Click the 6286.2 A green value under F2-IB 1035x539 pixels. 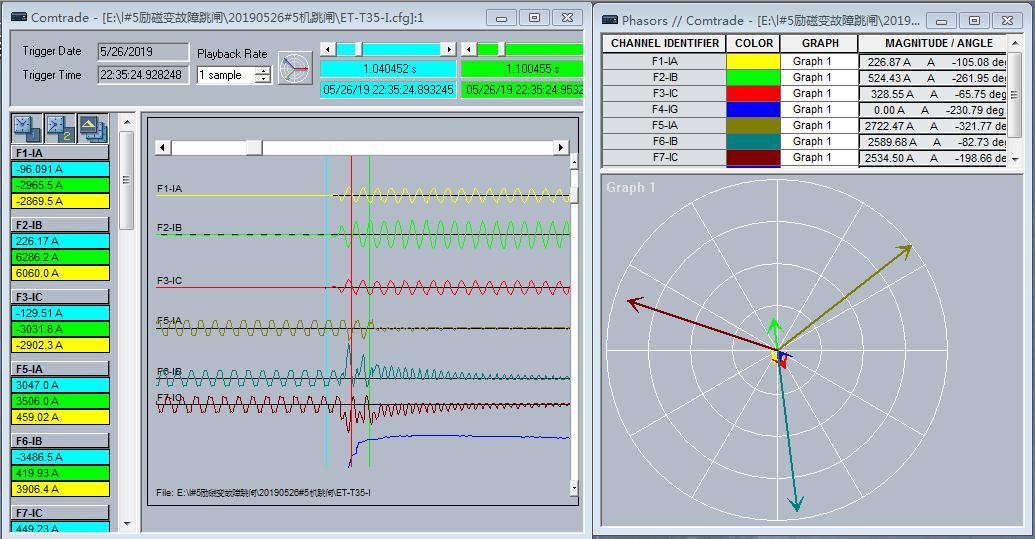pyautogui.click(x=60, y=257)
